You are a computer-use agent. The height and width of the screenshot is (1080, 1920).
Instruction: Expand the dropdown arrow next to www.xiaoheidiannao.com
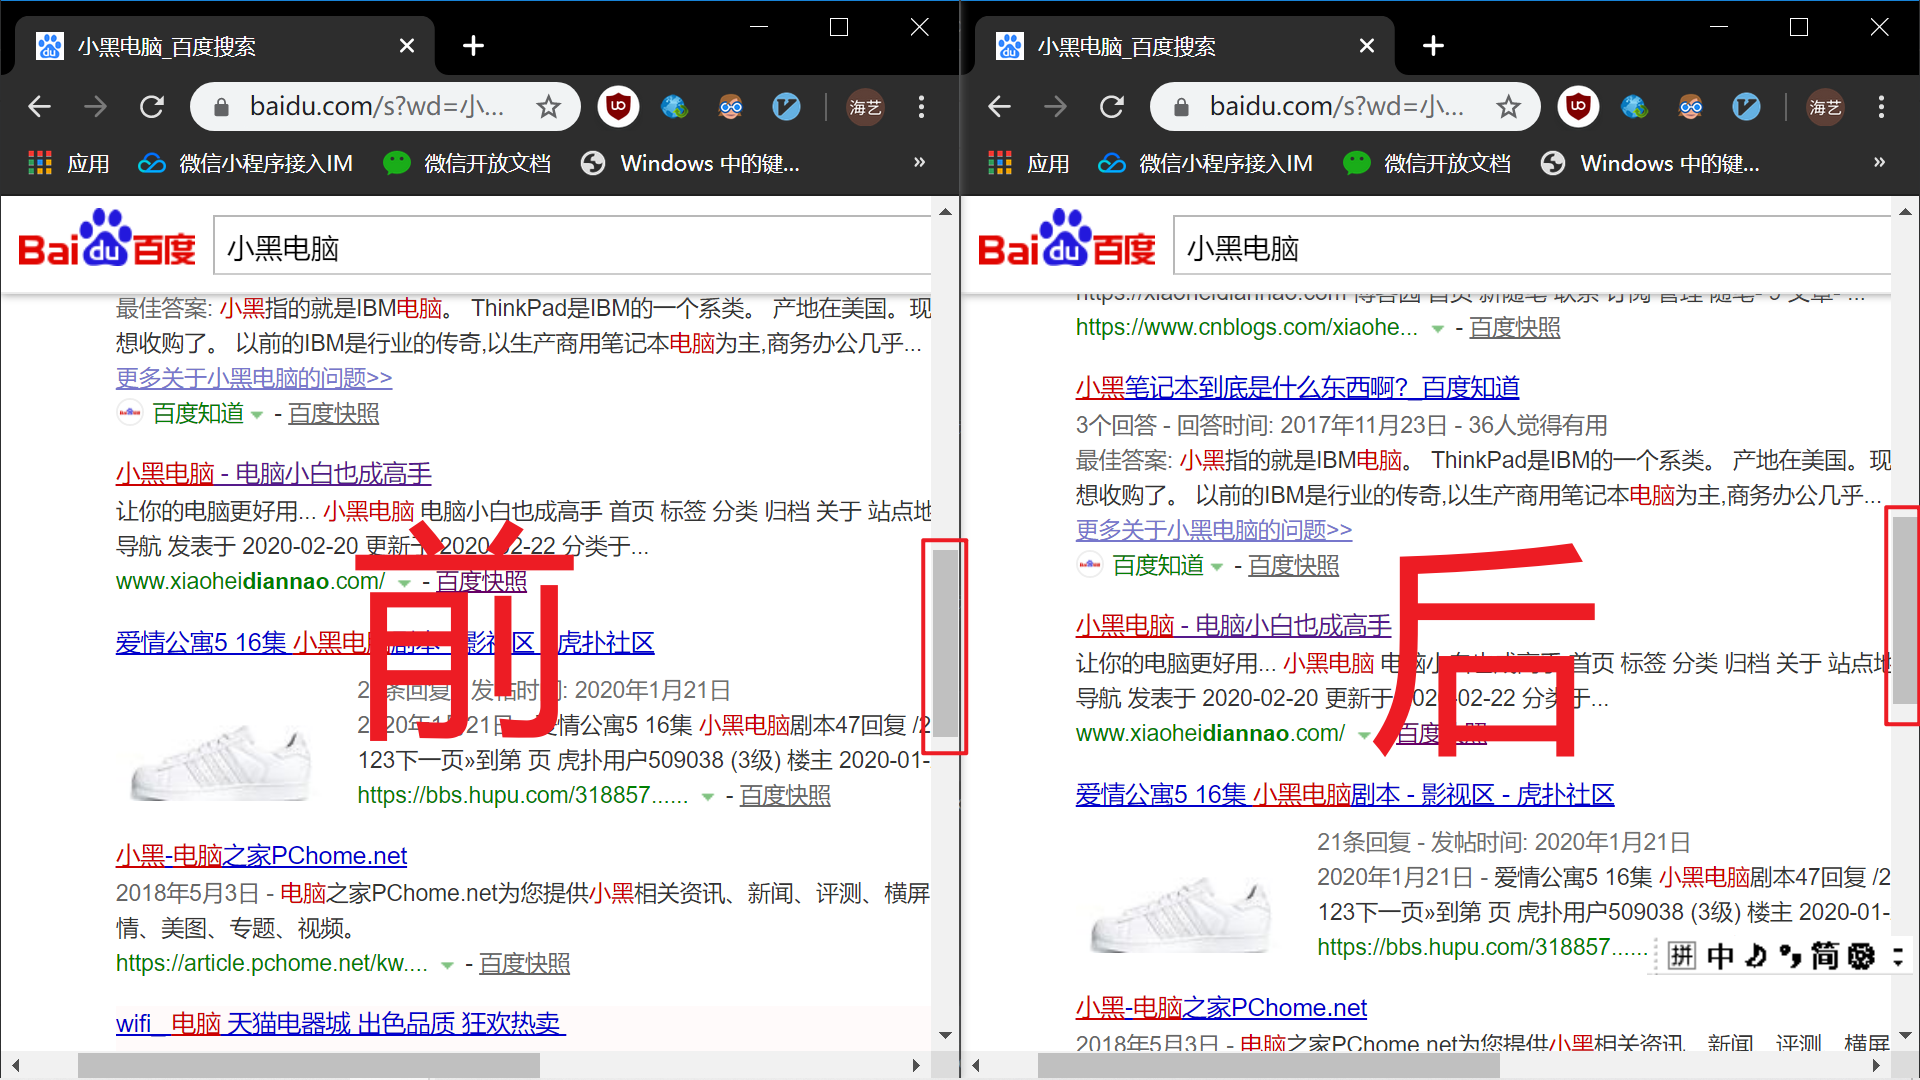(x=404, y=582)
